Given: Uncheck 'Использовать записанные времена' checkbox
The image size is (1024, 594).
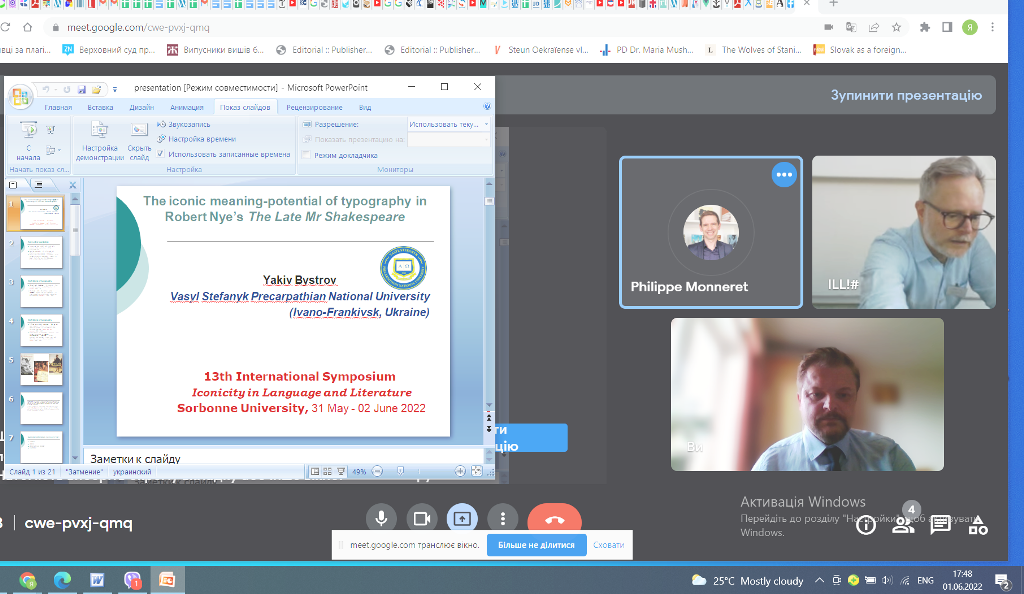Looking at the screenshot, I should 162,154.
